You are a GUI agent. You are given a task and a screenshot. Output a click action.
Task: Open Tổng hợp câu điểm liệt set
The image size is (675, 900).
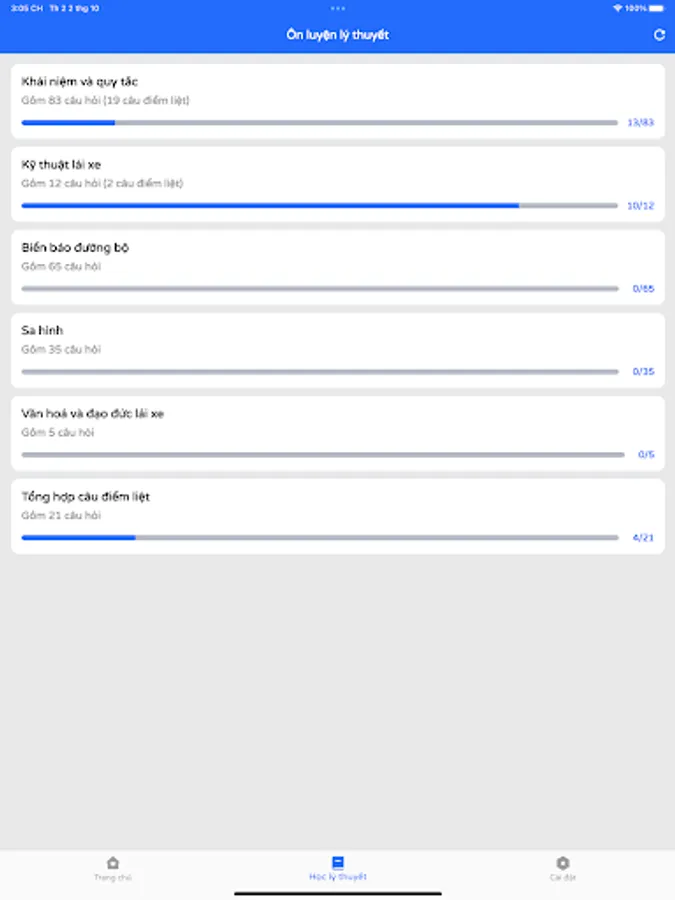pos(337,505)
